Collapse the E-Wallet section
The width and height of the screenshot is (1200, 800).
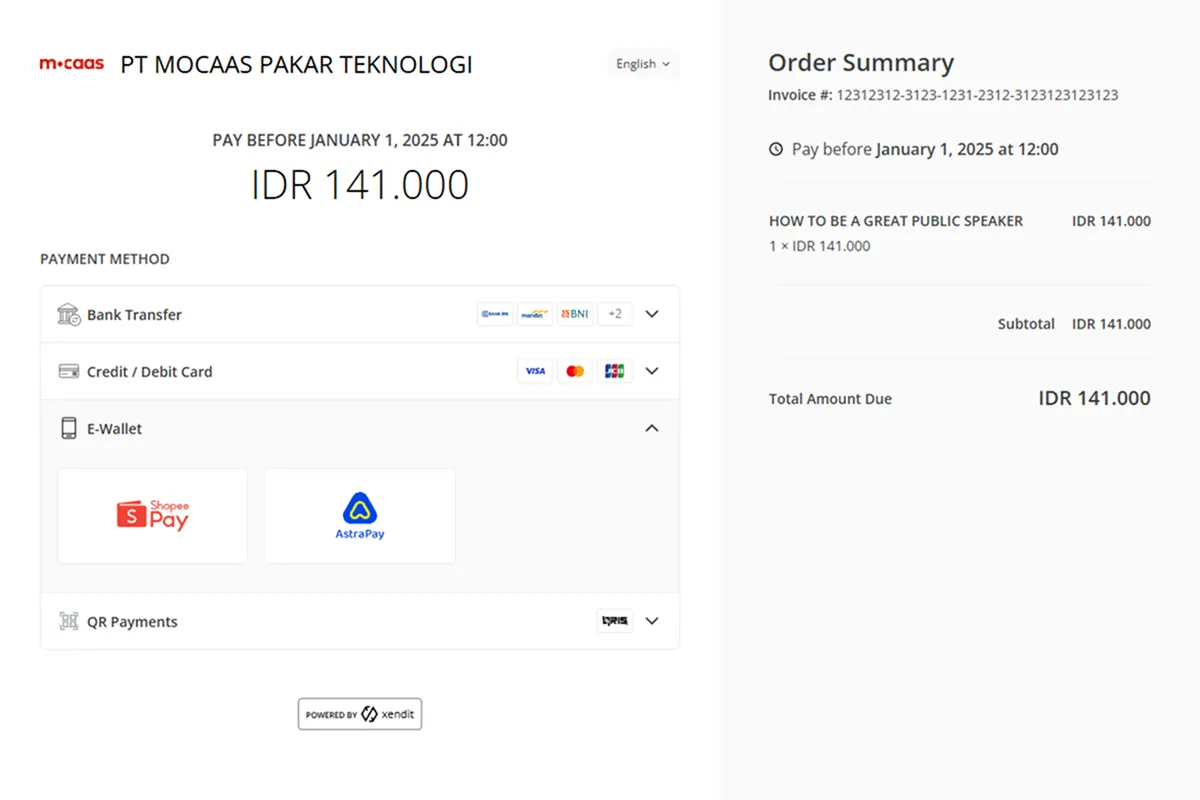[652, 428]
